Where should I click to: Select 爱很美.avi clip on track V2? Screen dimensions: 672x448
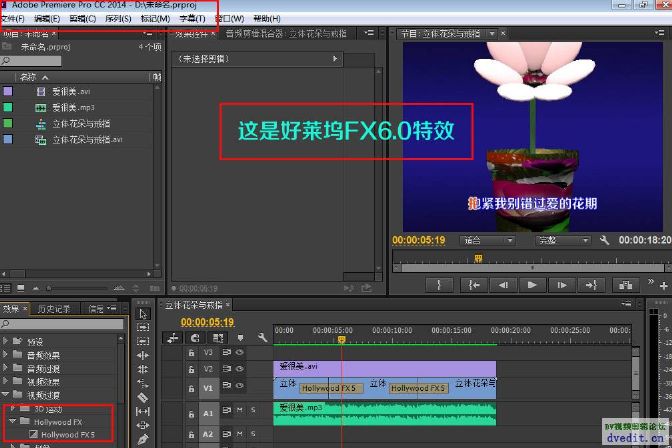pos(384,369)
